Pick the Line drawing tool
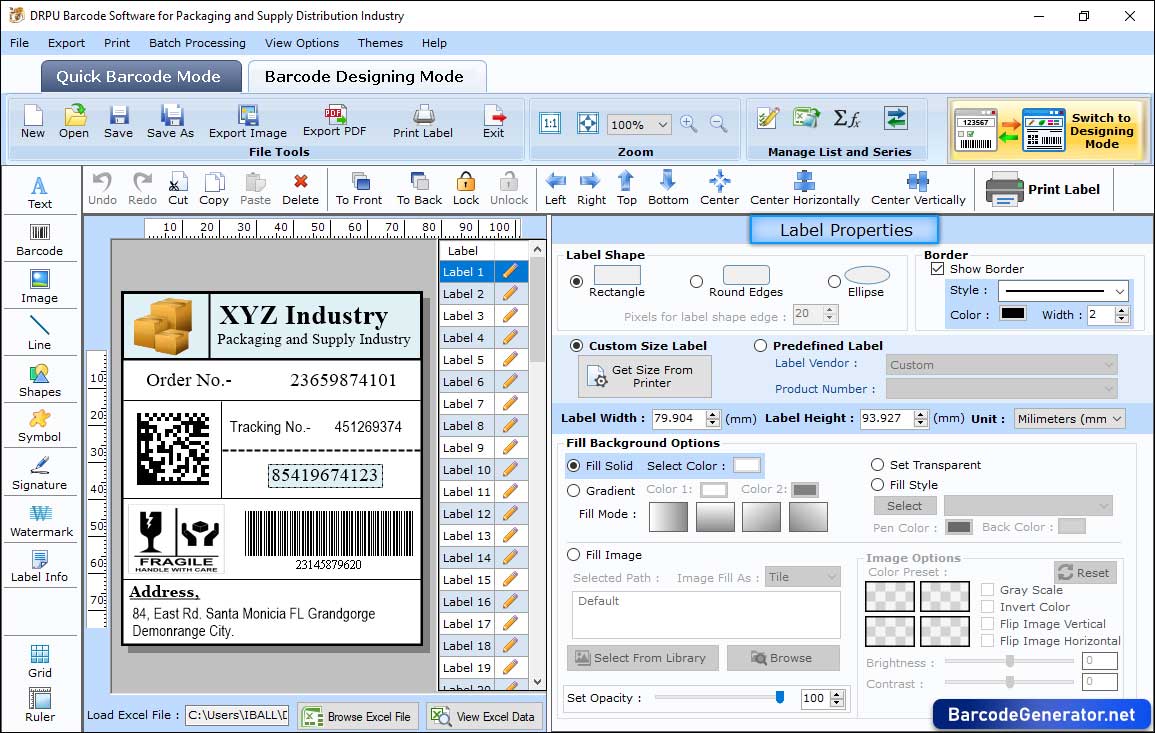 pos(40,333)
